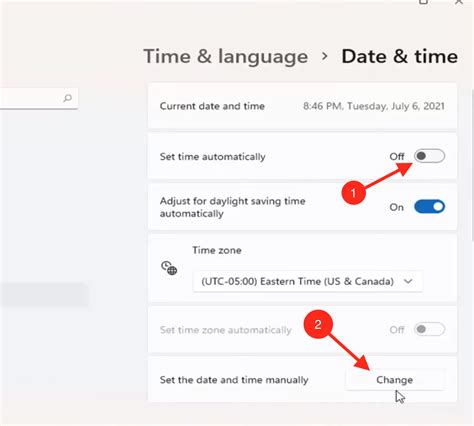Click the red numbered marker 2
Screen dimensions: 474x426
[x=318, y=324]
